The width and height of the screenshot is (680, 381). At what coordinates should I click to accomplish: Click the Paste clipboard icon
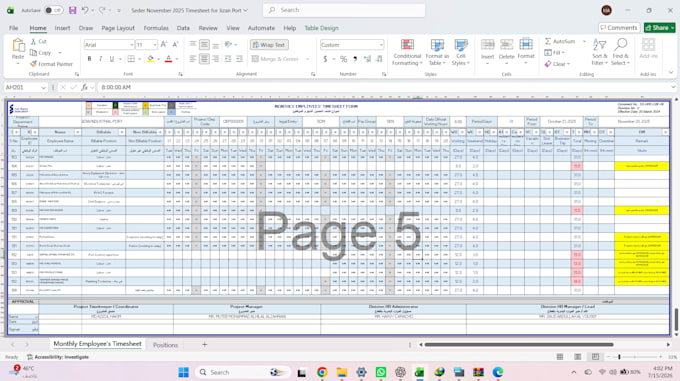coord(18,45)
